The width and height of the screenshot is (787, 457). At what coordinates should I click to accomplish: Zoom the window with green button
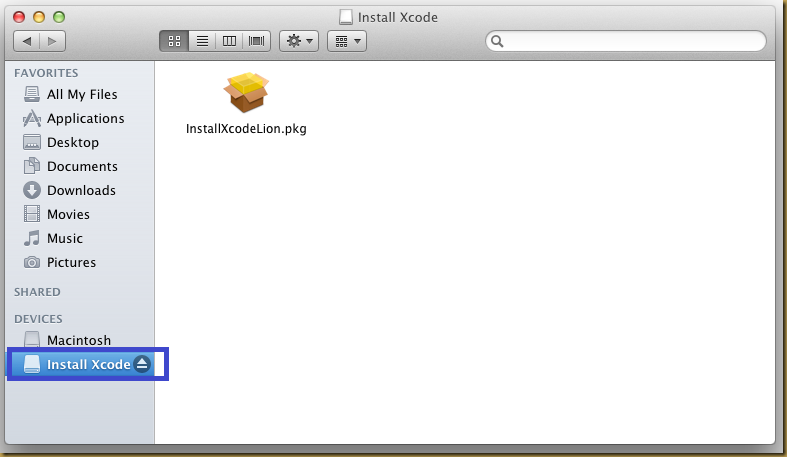click(59, 17)
